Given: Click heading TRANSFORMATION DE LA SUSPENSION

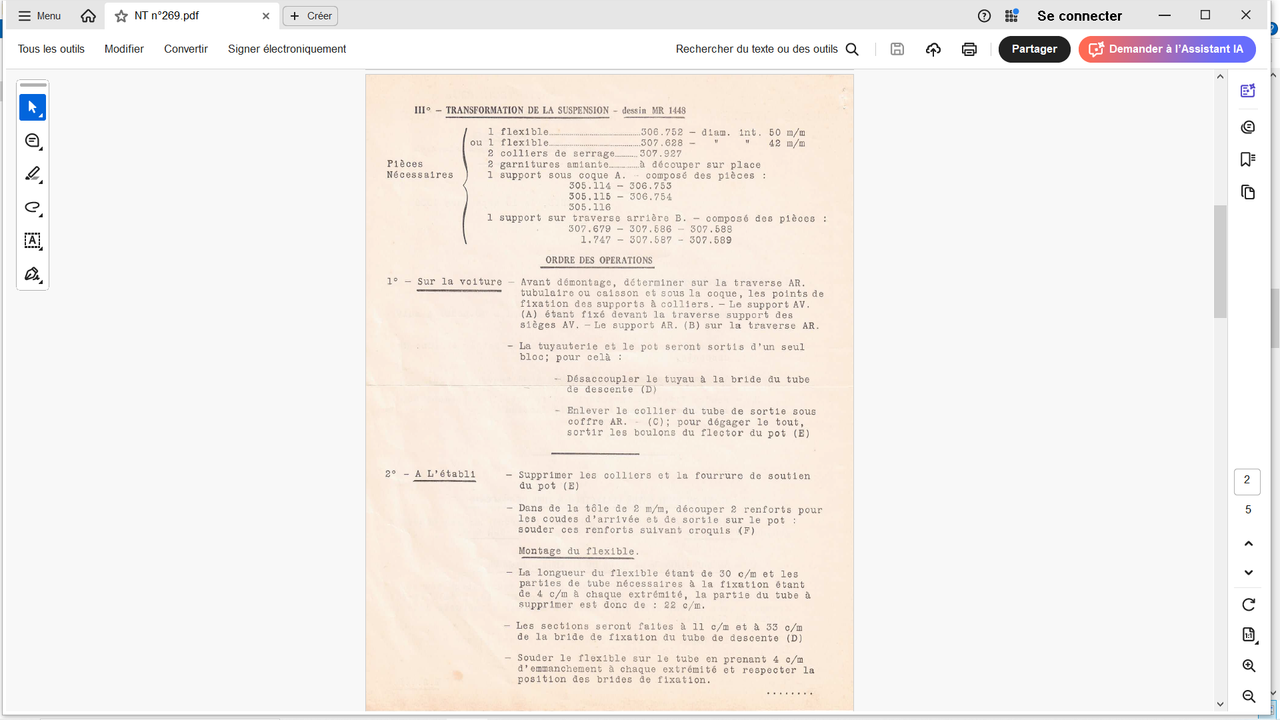Looking at the screenshot, I should 527,110.
